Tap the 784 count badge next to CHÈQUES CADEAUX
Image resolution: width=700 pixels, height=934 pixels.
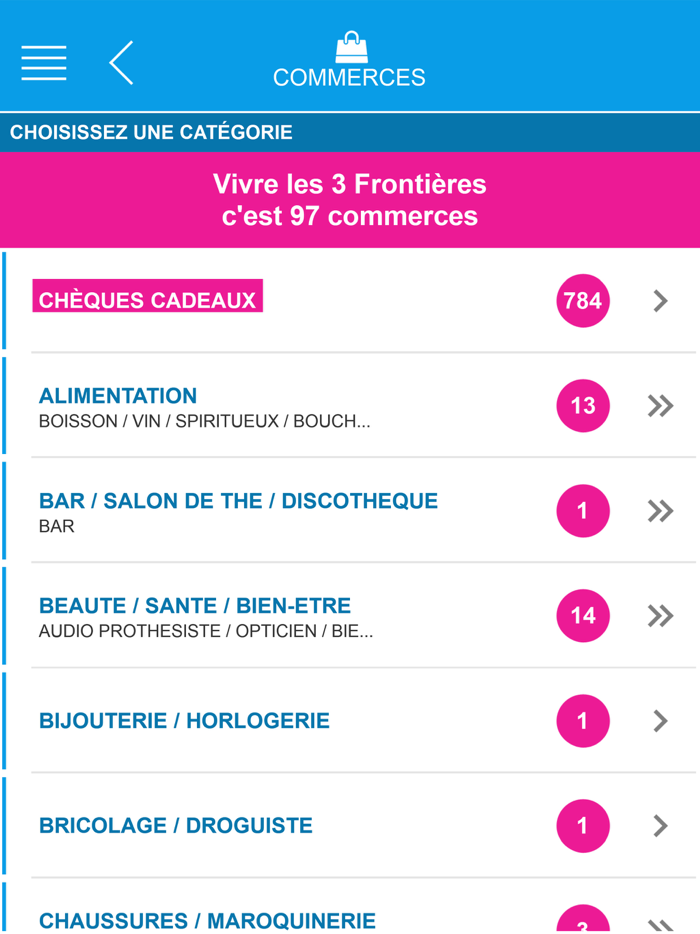click(582, 300)
